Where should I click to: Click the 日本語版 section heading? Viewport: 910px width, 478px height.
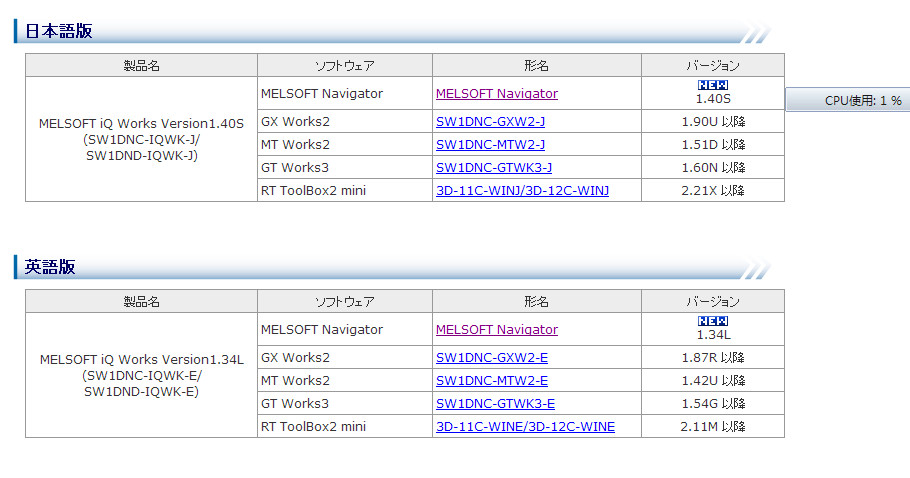coord(58,31)
